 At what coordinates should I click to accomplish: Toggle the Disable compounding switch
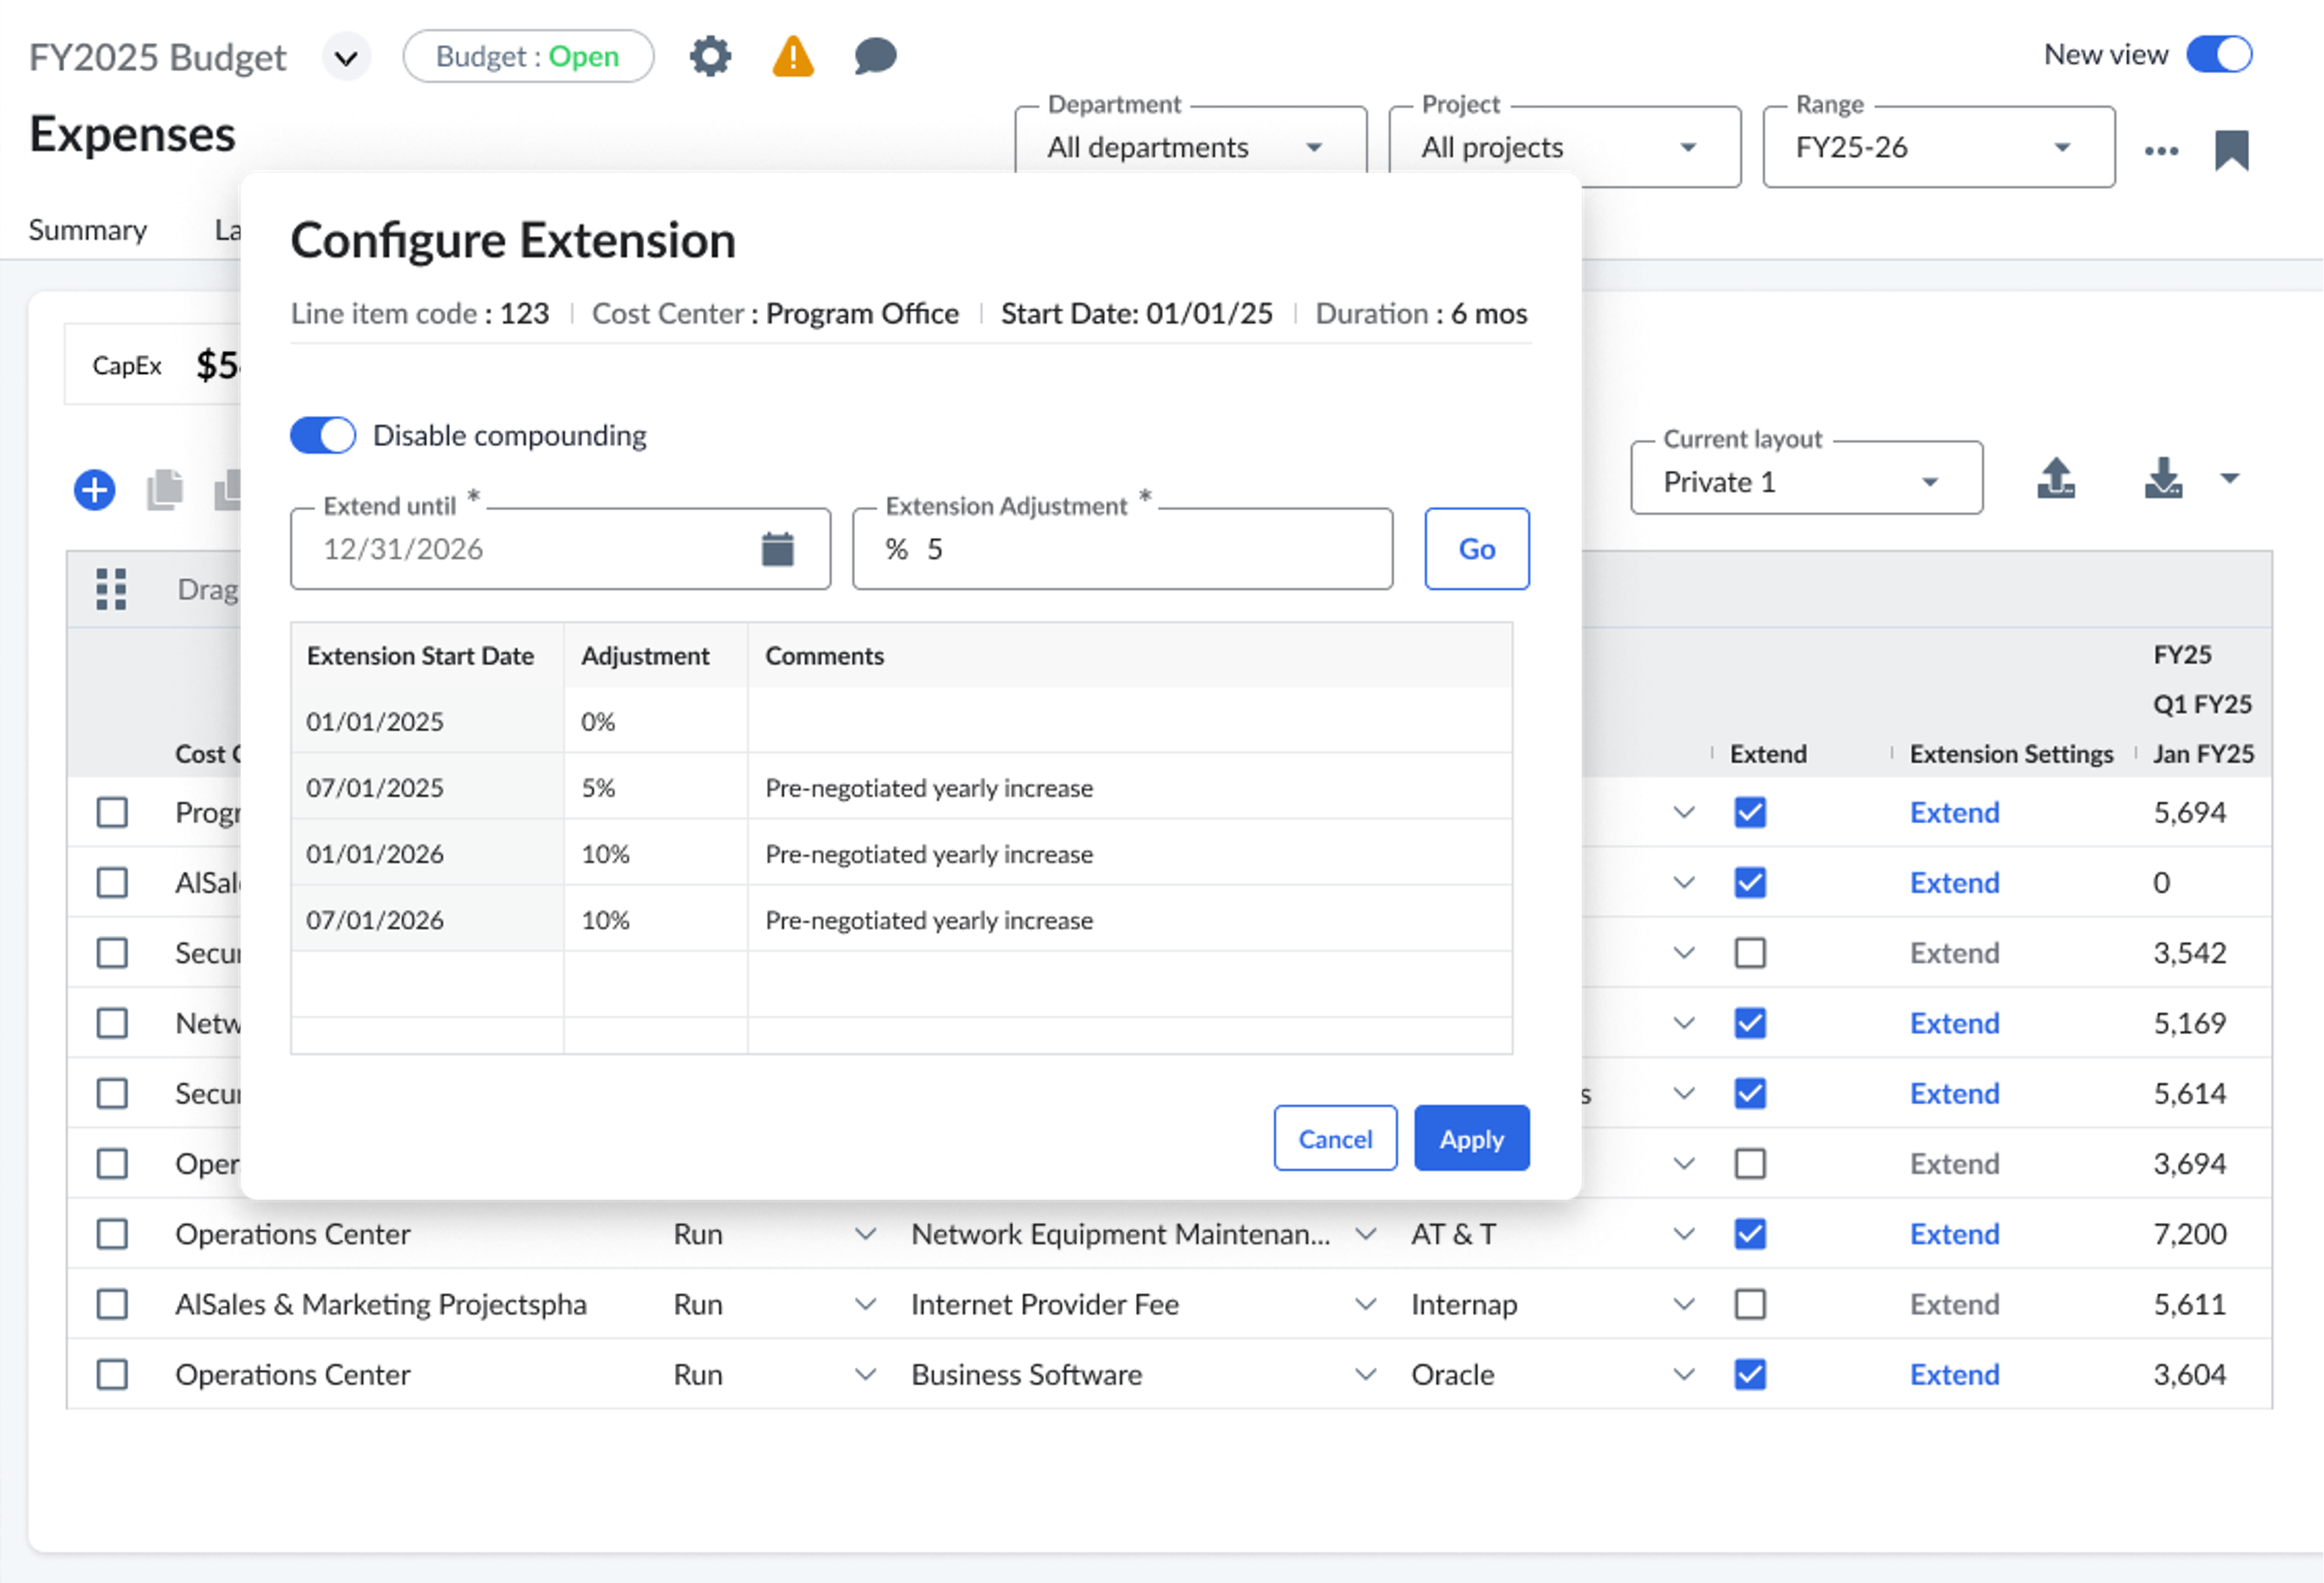pos(322,435)
